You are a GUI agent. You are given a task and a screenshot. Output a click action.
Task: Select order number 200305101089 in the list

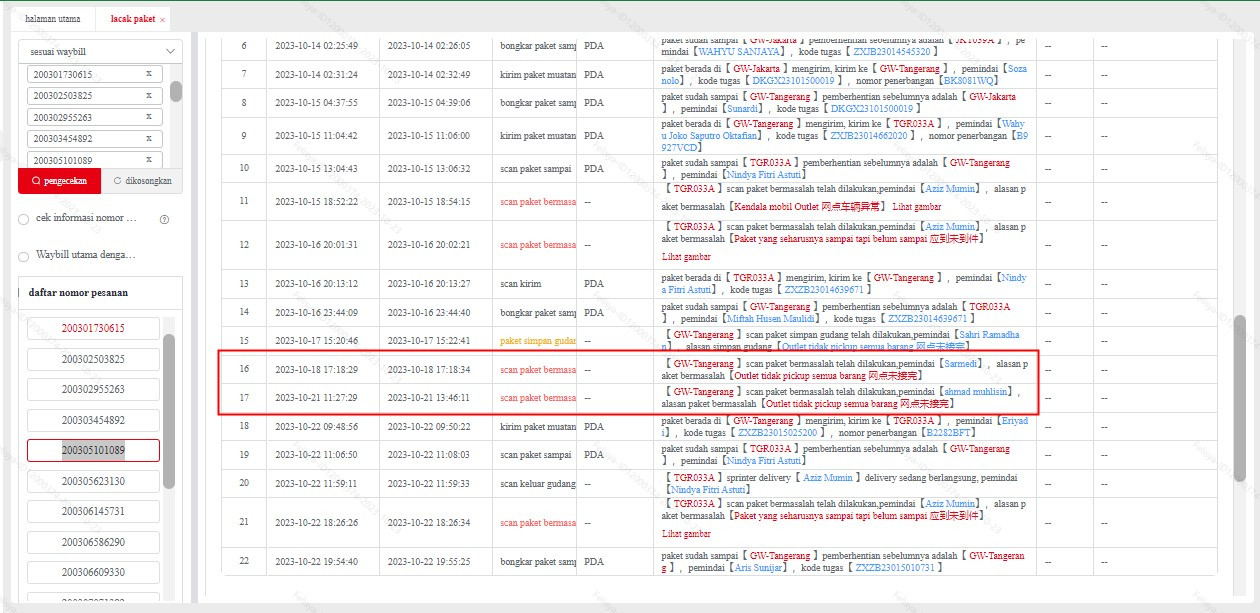click(93, 450)
